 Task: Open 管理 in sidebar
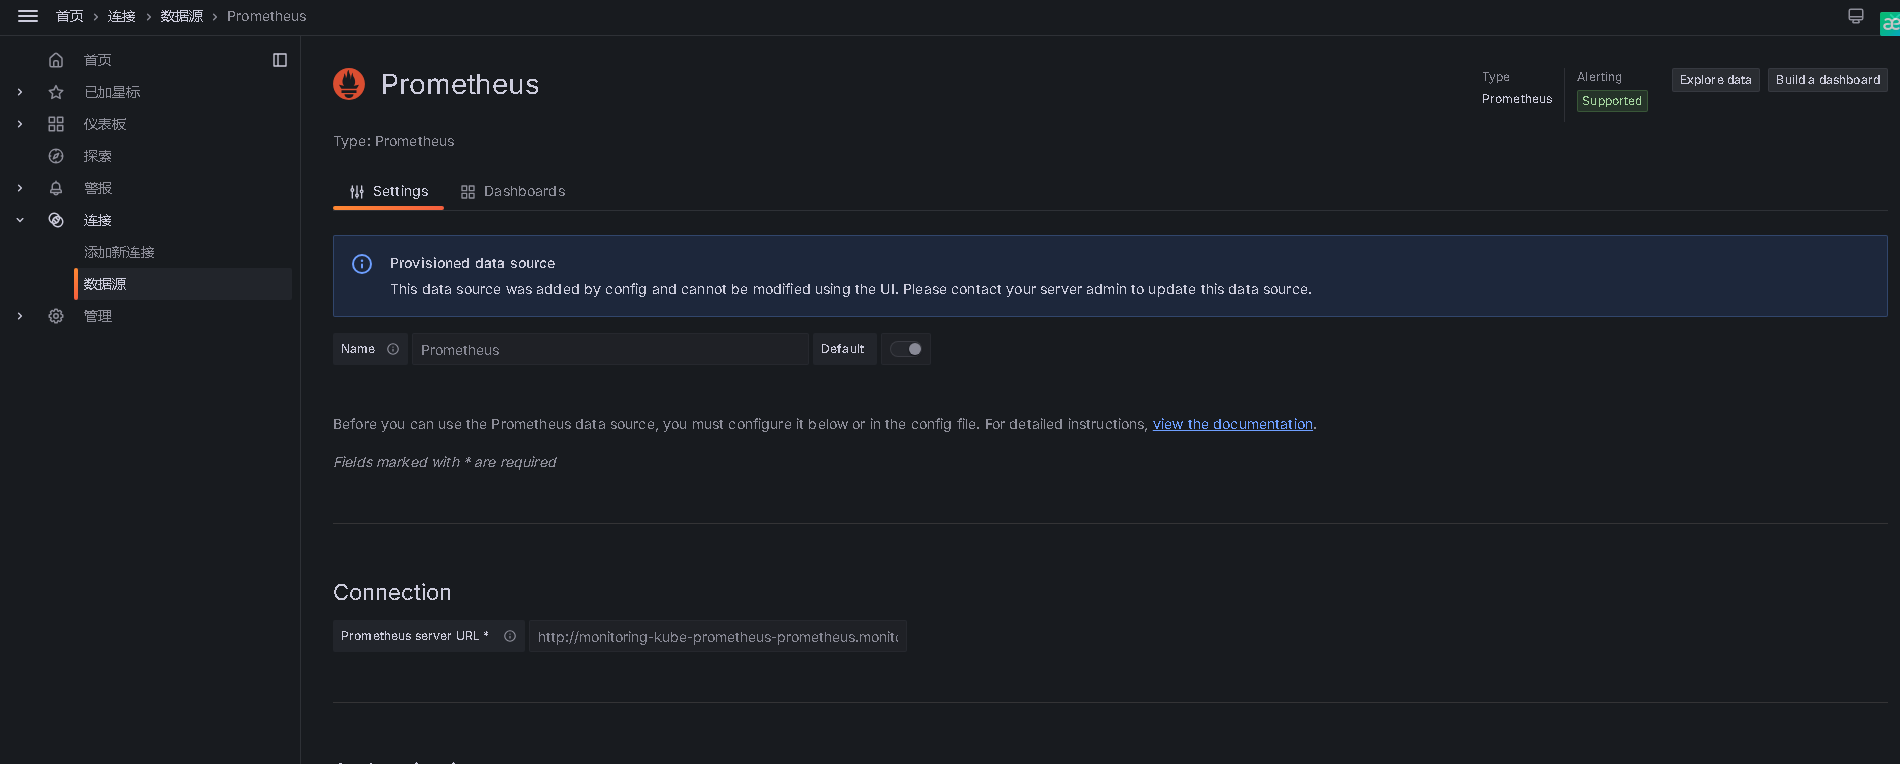click(98, 316)
